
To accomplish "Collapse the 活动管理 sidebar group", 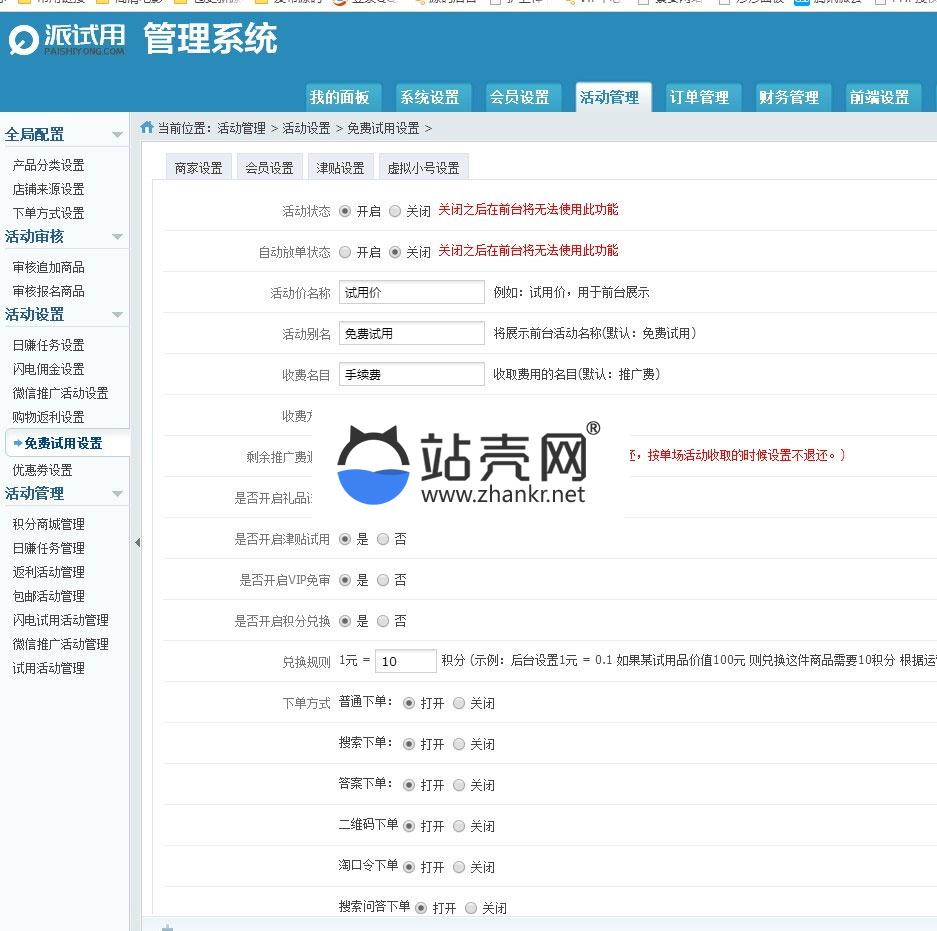I will click(x=117, y=494).
